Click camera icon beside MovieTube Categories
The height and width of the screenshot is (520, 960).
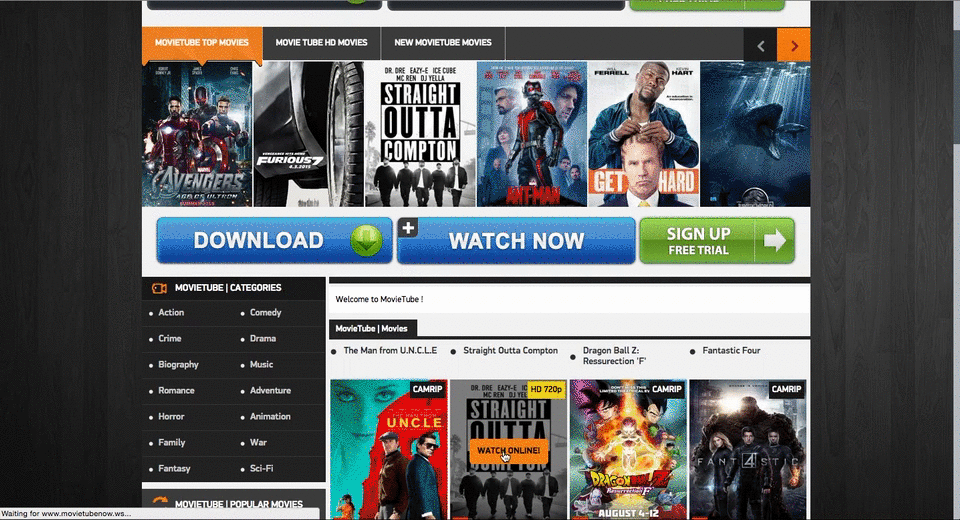(x=159, y=288)
